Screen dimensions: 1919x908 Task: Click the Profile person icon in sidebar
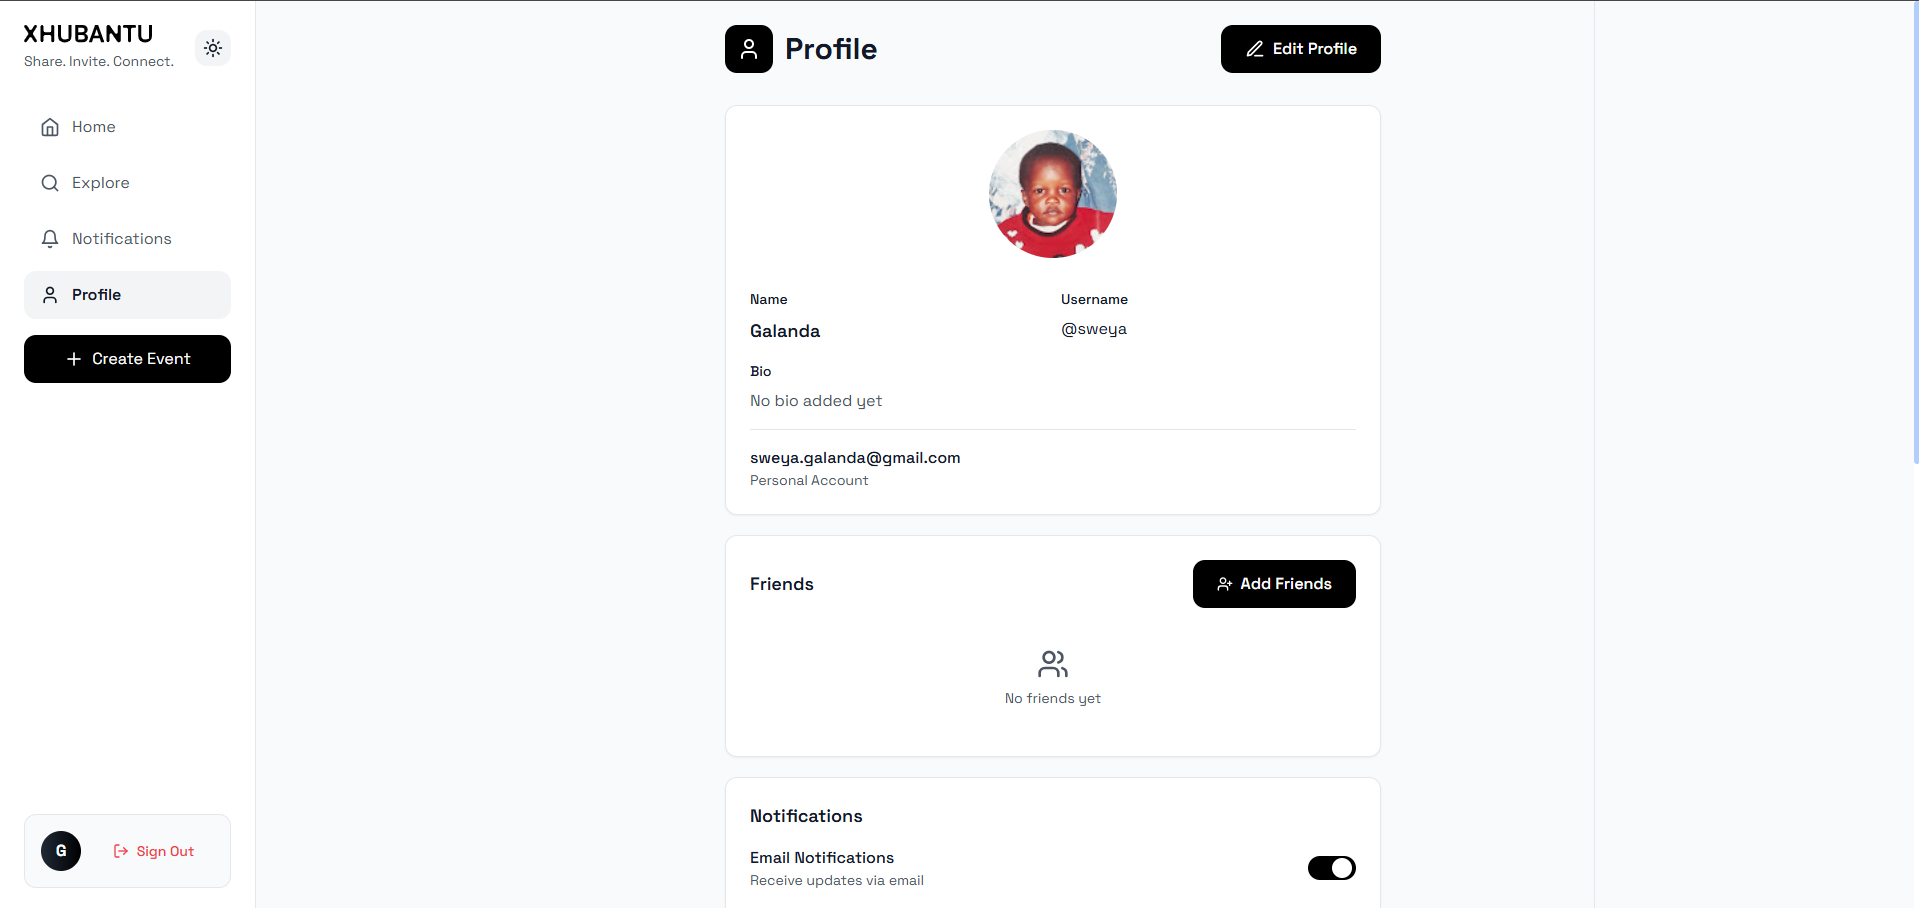[x=50, y=295]
